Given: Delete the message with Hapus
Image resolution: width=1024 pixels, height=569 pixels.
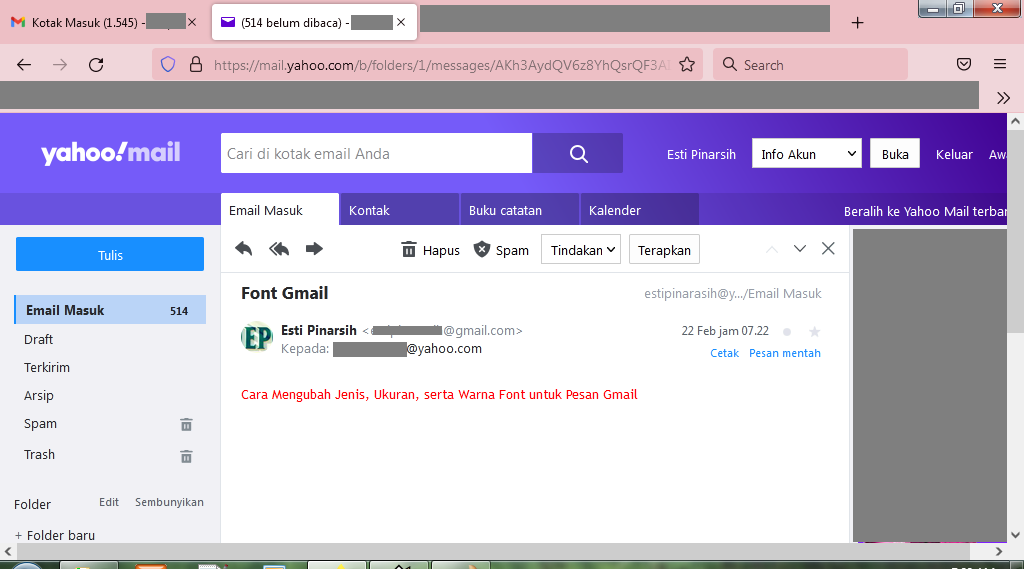Looking at the screenshot, I should (x=430, y=250).
